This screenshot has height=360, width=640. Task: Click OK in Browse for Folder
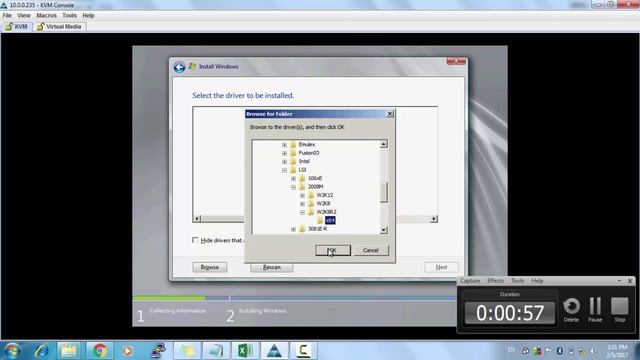point(333,250)
